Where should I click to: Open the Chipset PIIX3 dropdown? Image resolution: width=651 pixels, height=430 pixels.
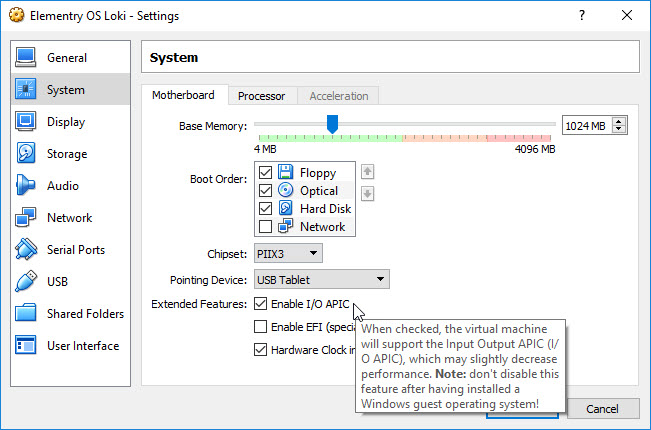pos(288,253)
